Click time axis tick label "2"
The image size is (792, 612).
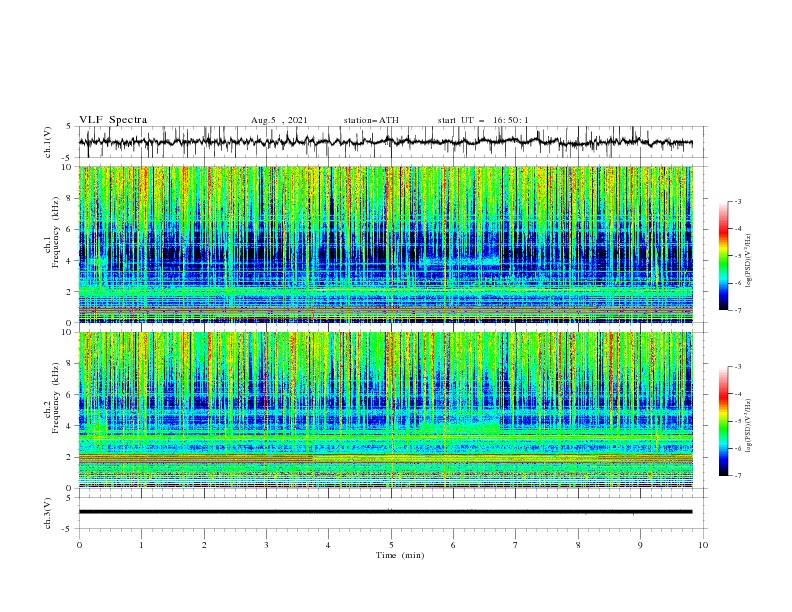[x=204, y=545]
